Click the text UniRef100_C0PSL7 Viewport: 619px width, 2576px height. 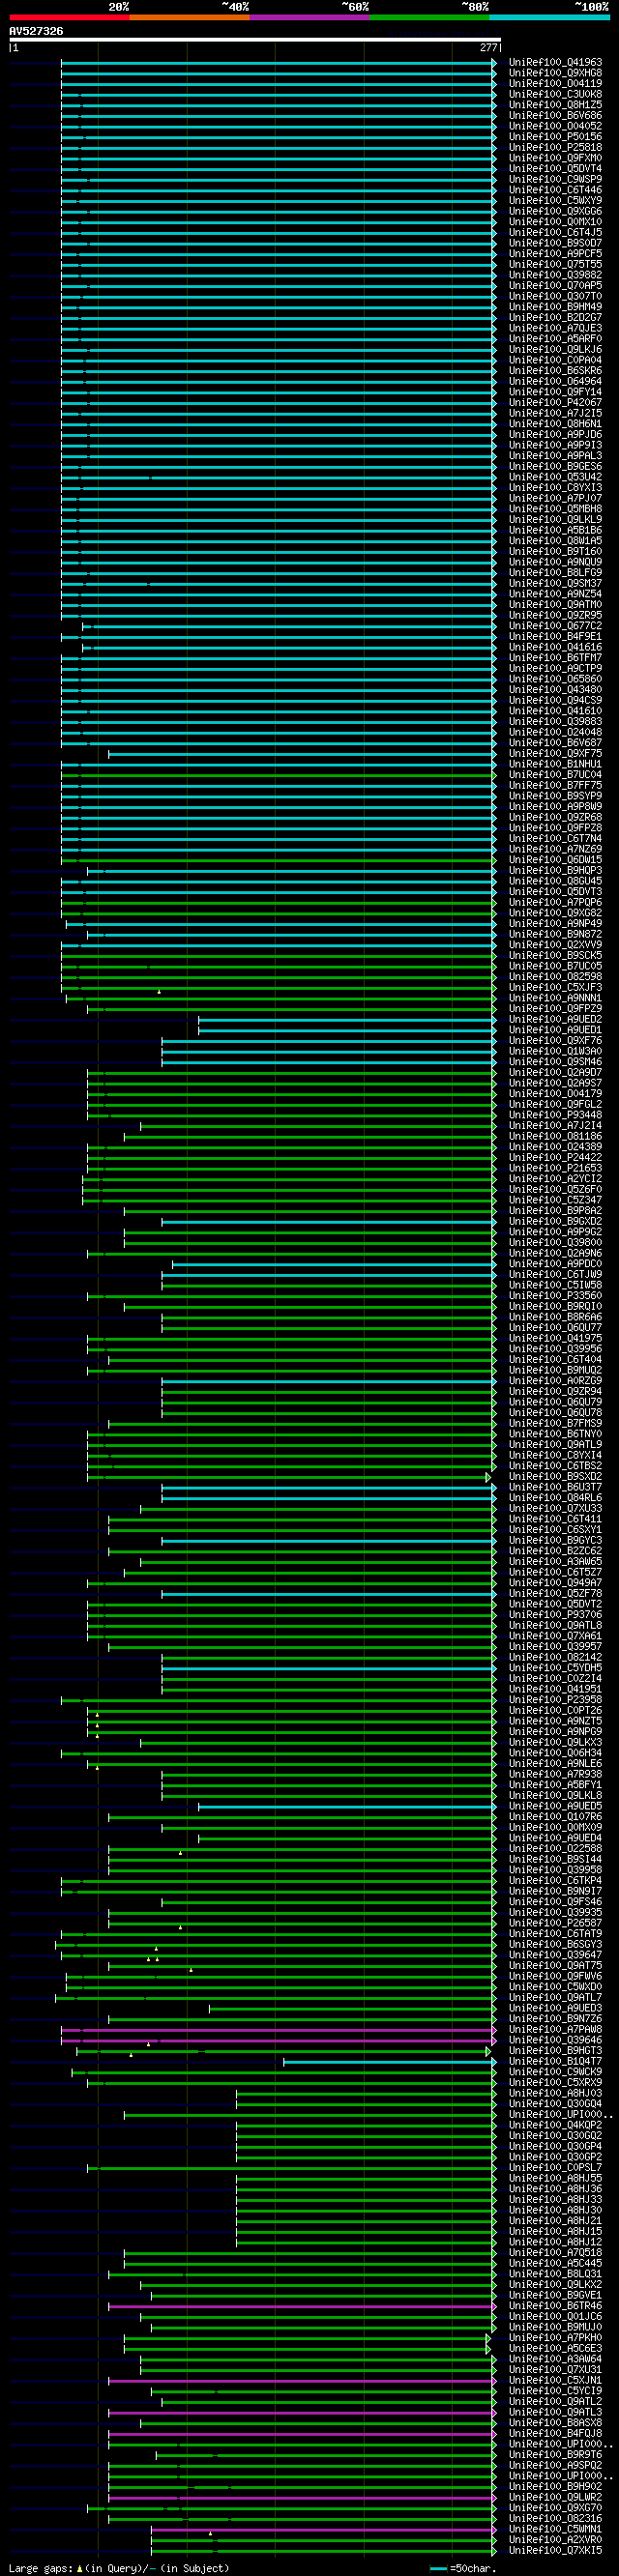tap(555, 2168)
